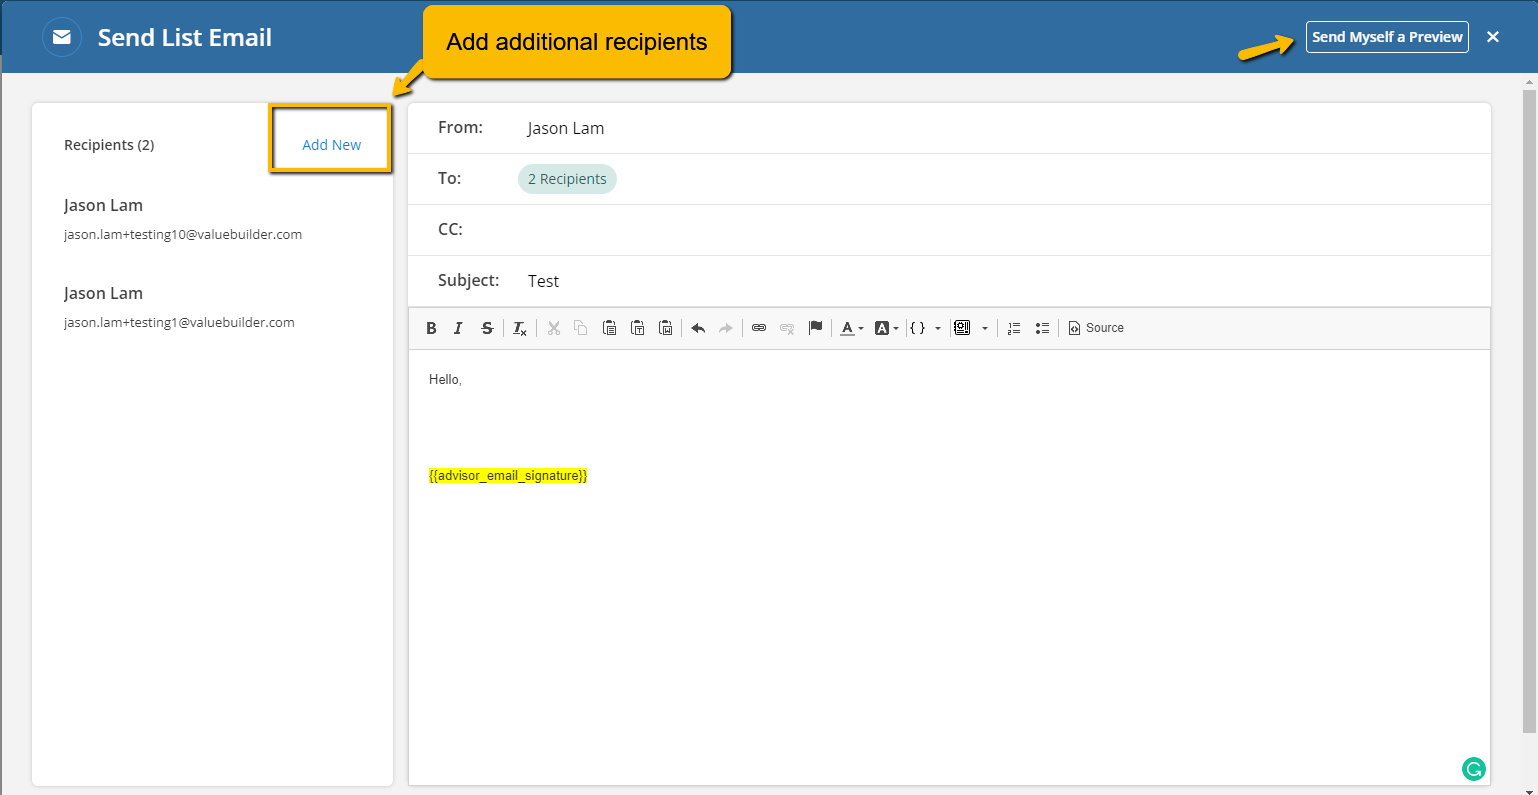Cut the selected text
1538x795 pixels.
[x=553, y=328]
